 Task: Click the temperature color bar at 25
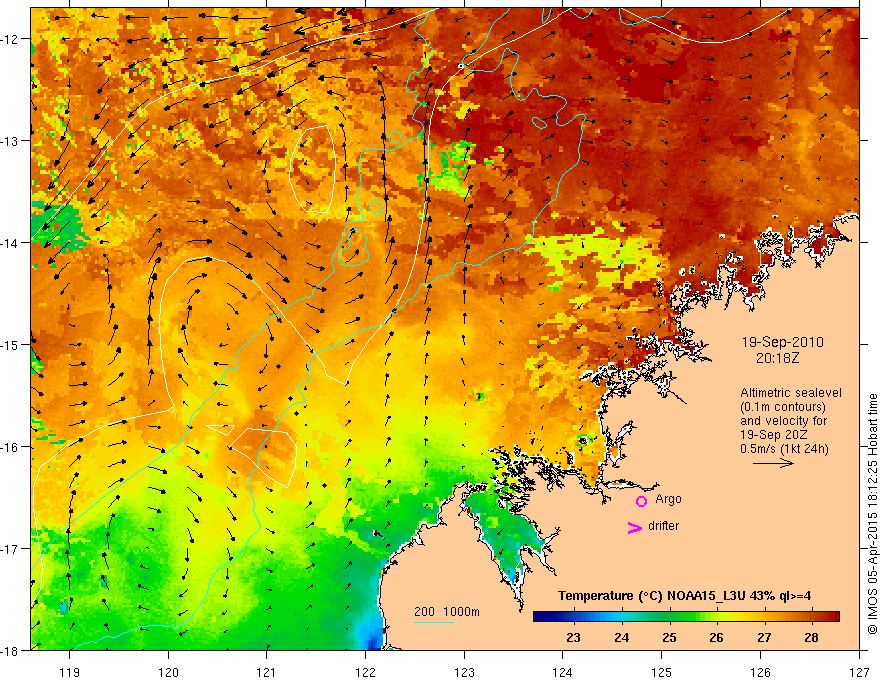pos(669,617)
